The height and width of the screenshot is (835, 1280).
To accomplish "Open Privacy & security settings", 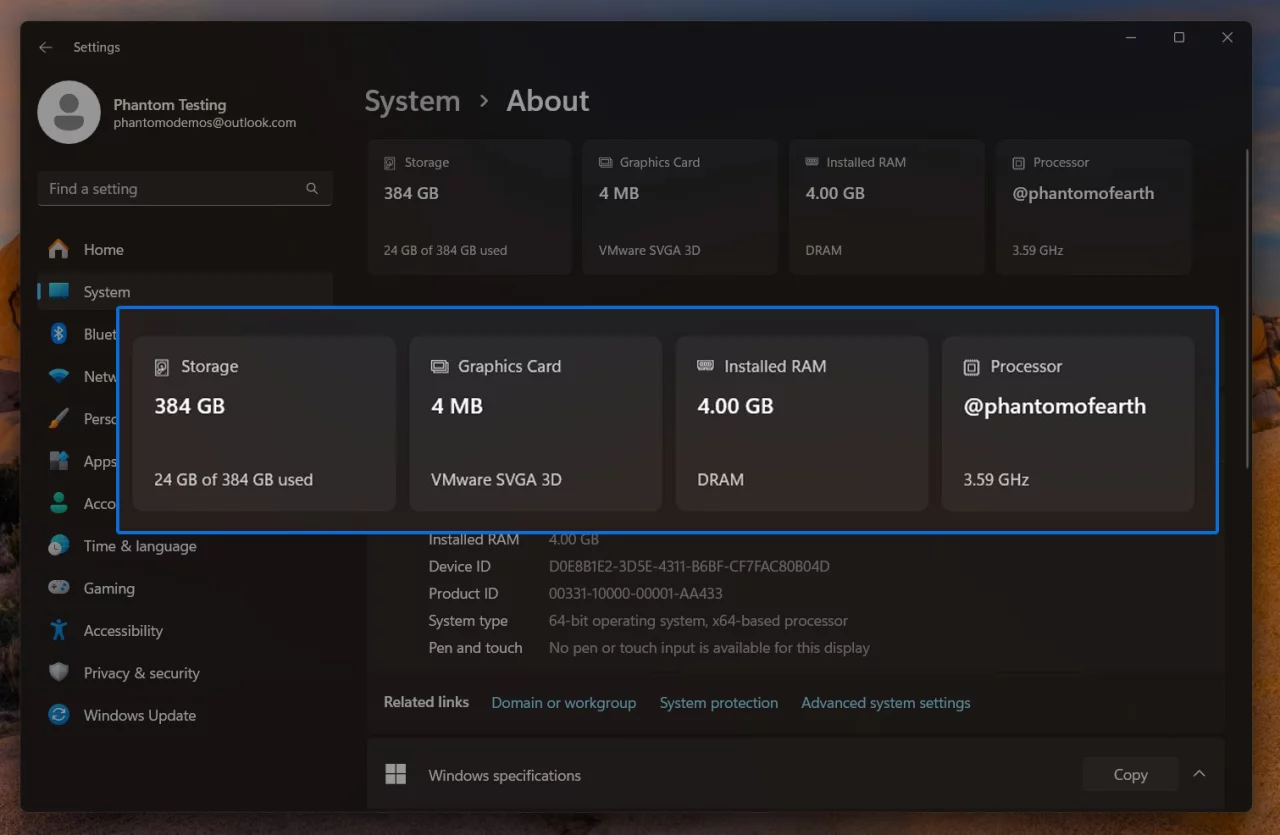I will click(185, 673).
